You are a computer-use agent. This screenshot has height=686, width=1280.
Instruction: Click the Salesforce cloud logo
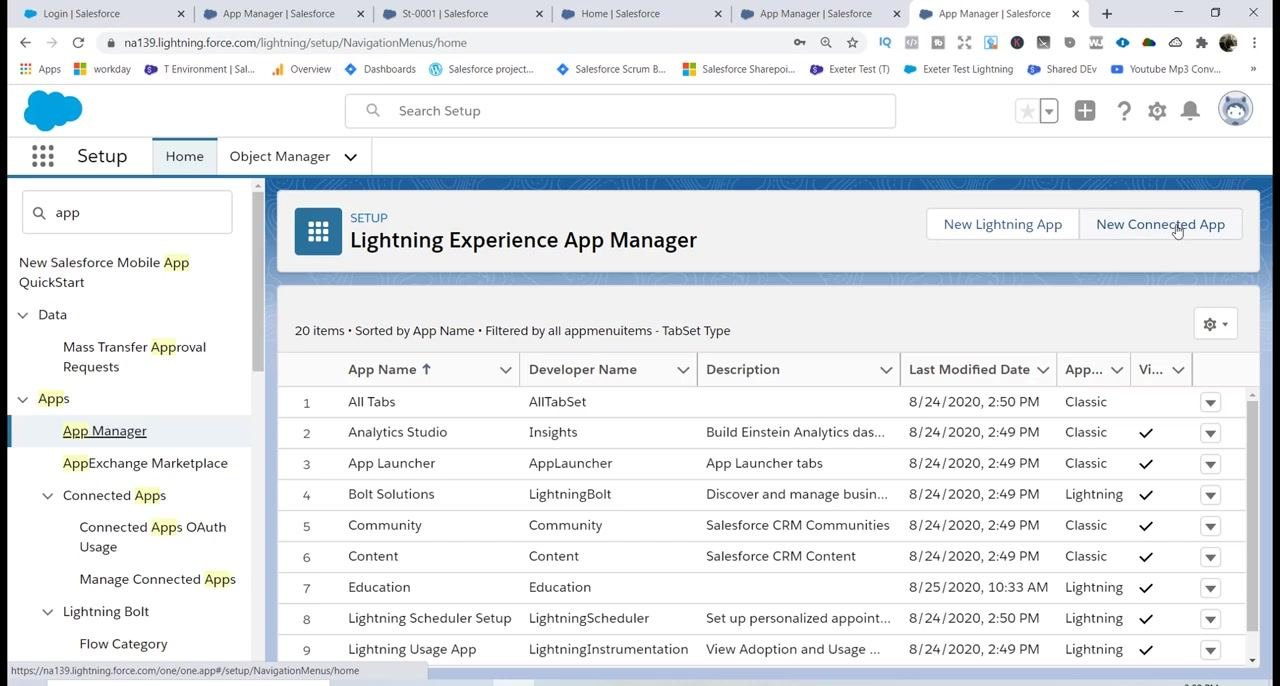point(52,111)
